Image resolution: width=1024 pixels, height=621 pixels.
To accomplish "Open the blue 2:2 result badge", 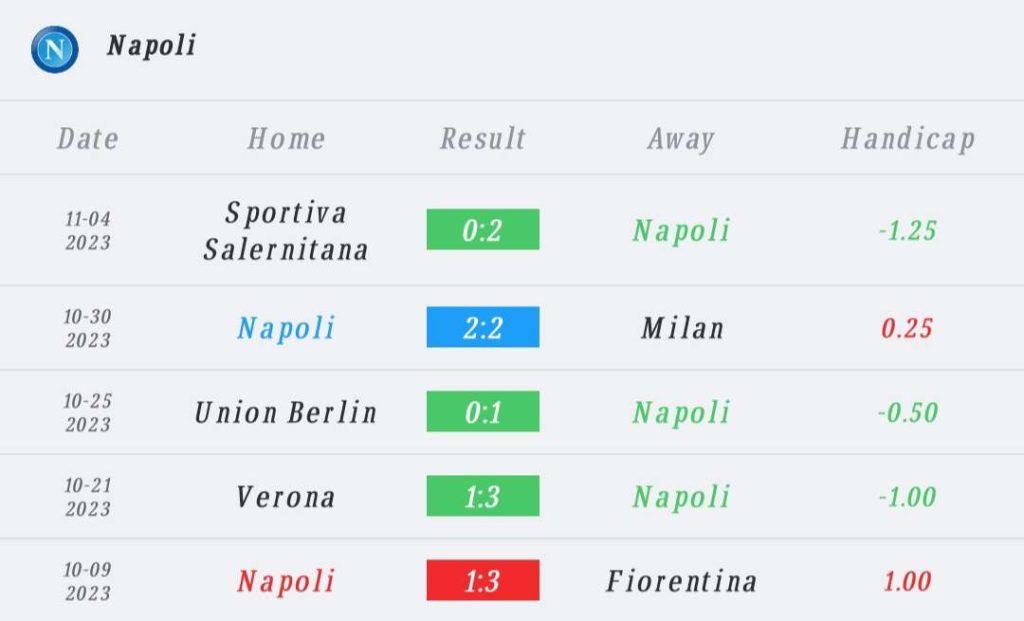I will [x=483, y=327].
